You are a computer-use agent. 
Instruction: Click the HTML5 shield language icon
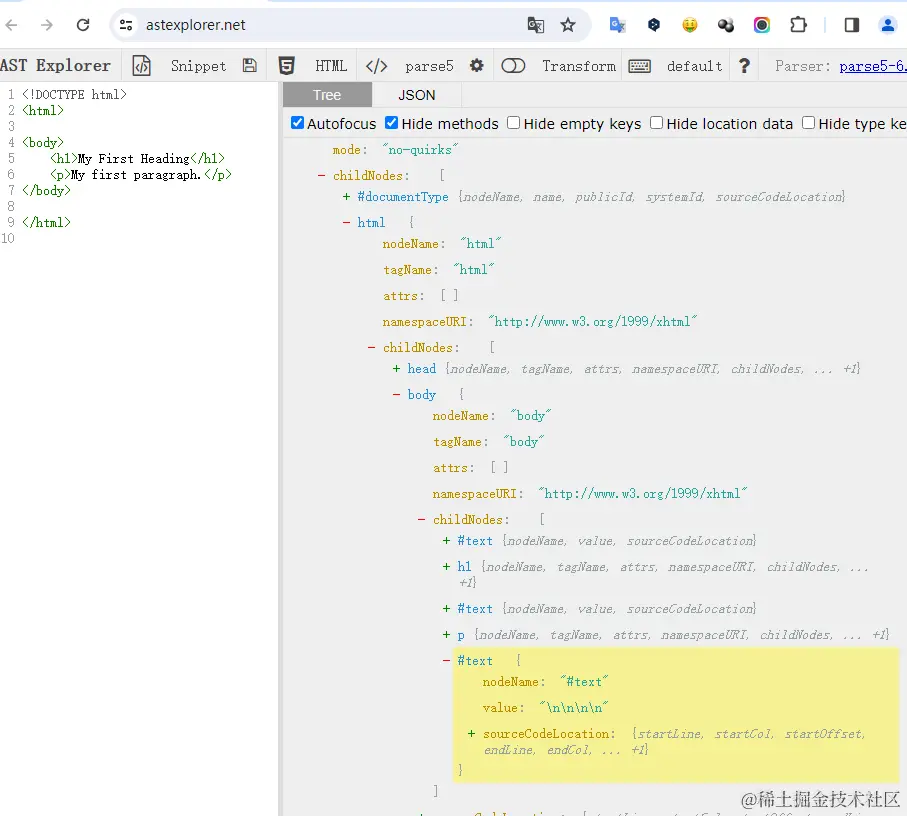(286, 66)
